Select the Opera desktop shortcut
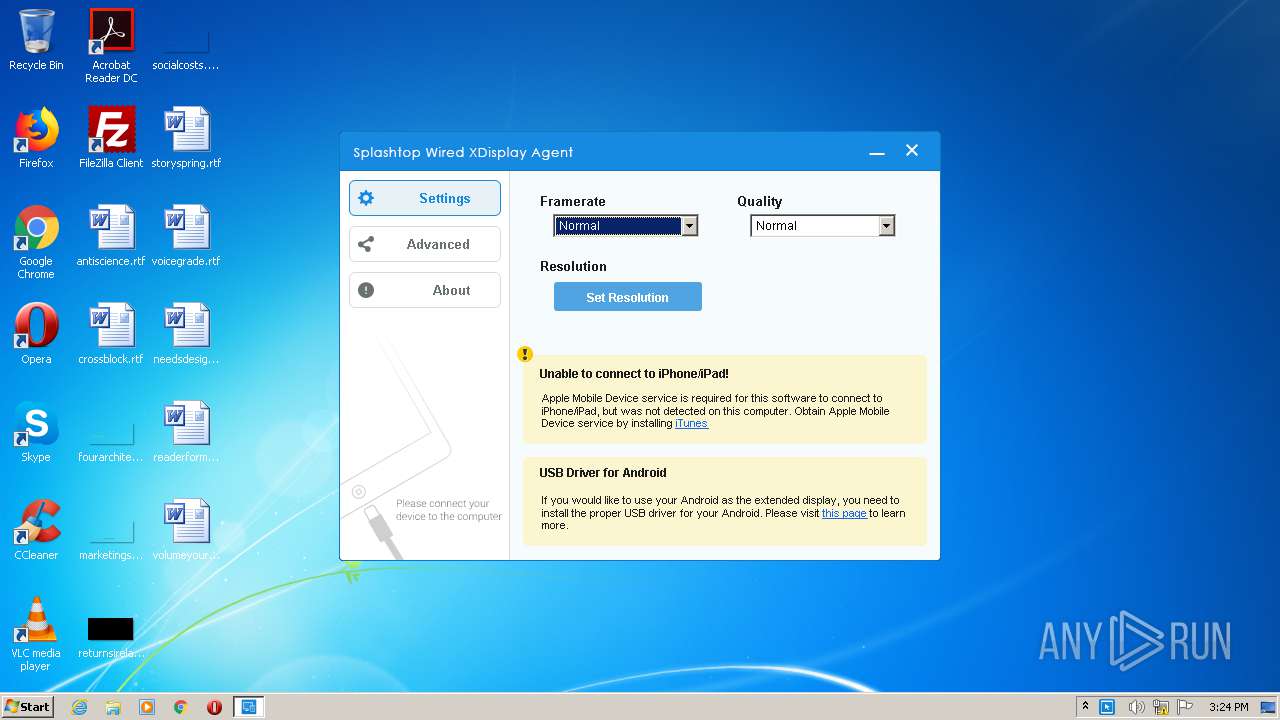 (36, 334)
